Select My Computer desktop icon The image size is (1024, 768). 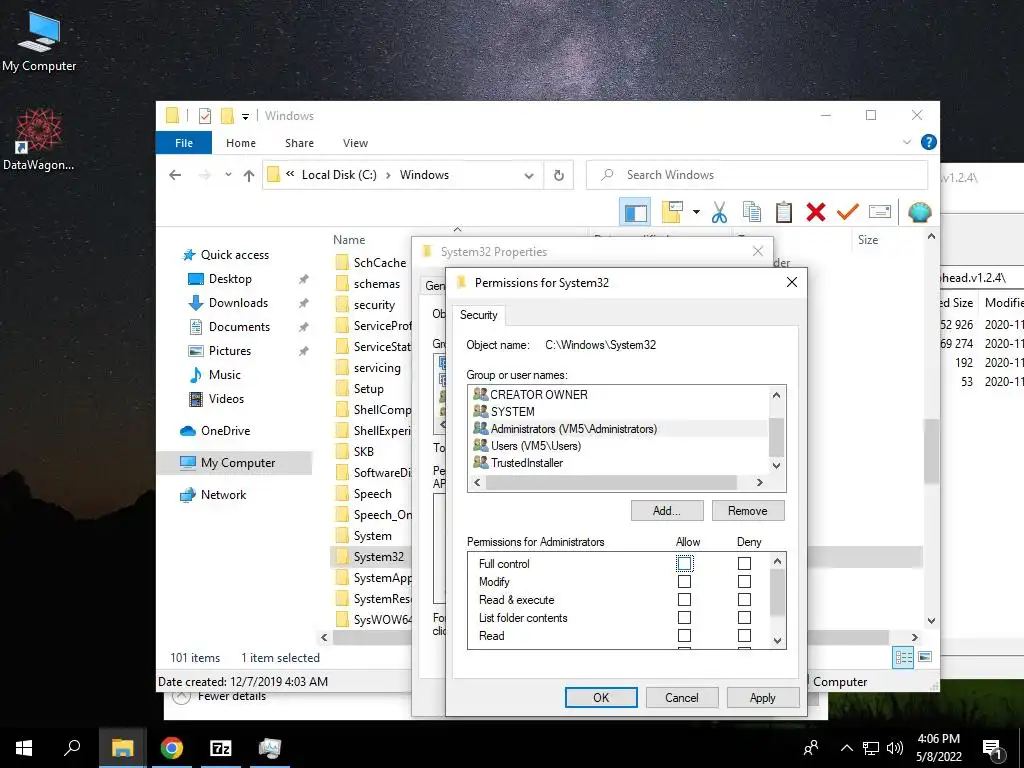39,40
